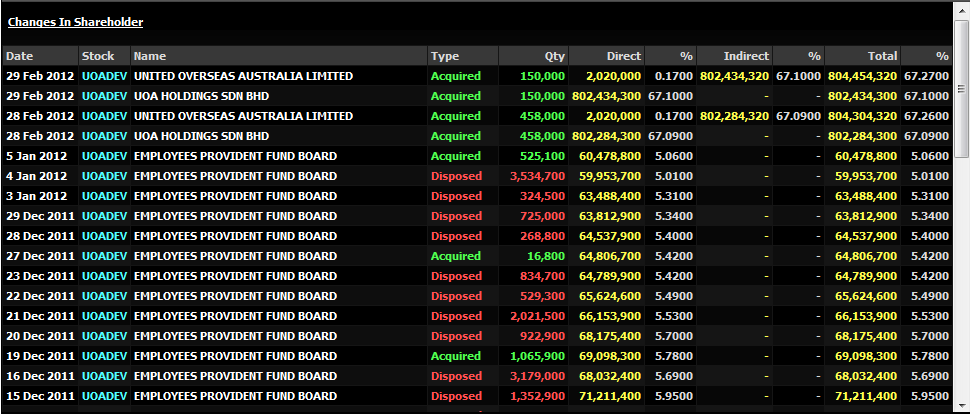
Task: Click indirect percentage 67.0900
Action: (x=799, y=116)
